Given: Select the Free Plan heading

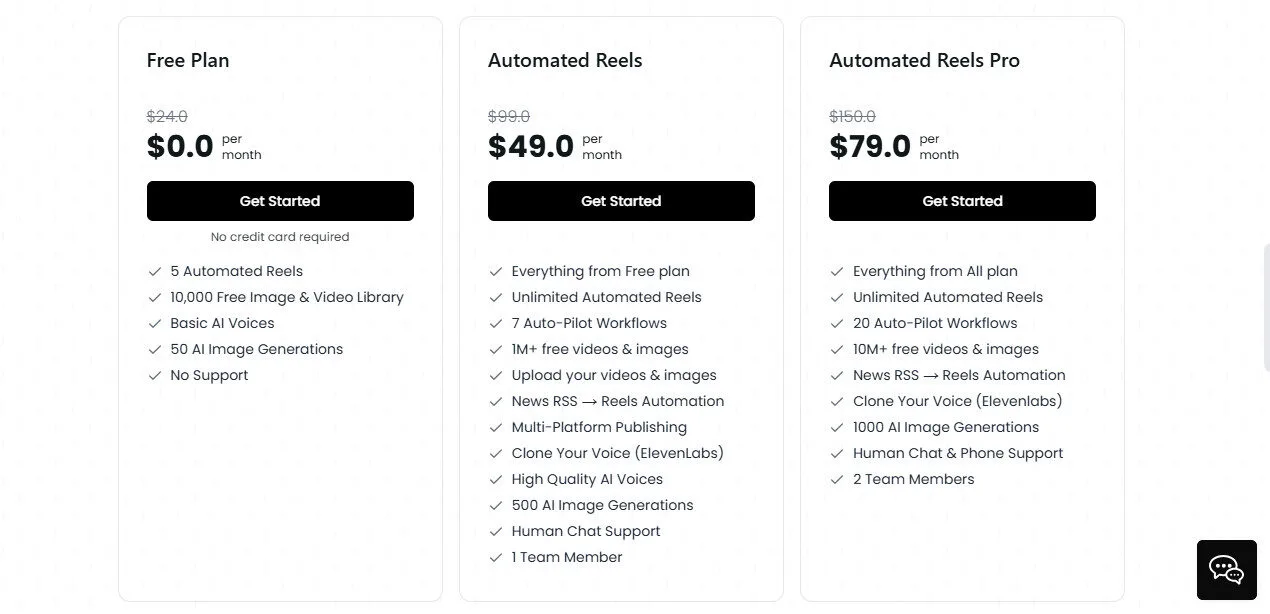Looking at the screenshot, I should pos(188,60).
